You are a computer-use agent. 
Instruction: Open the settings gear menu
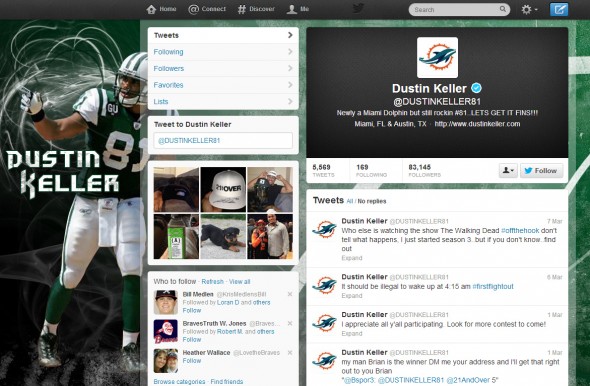(529, 9)
